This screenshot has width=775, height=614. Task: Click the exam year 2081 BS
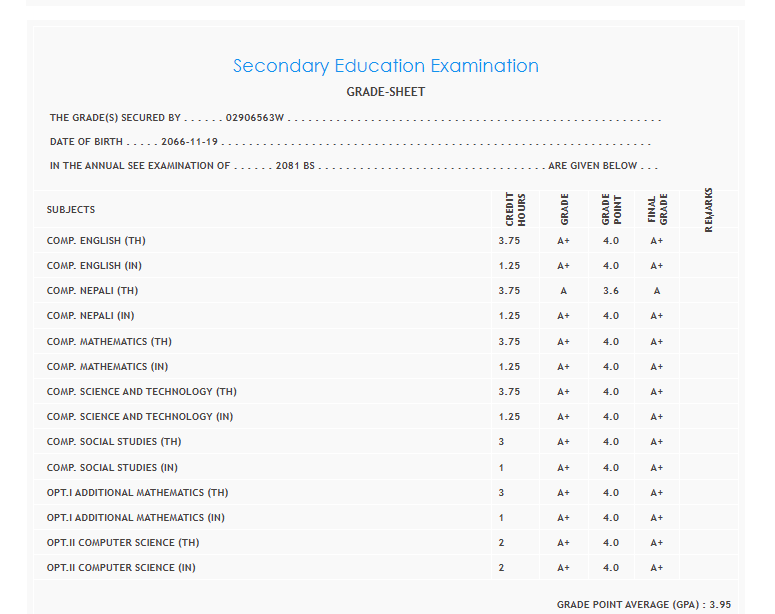tap(295, 166)
